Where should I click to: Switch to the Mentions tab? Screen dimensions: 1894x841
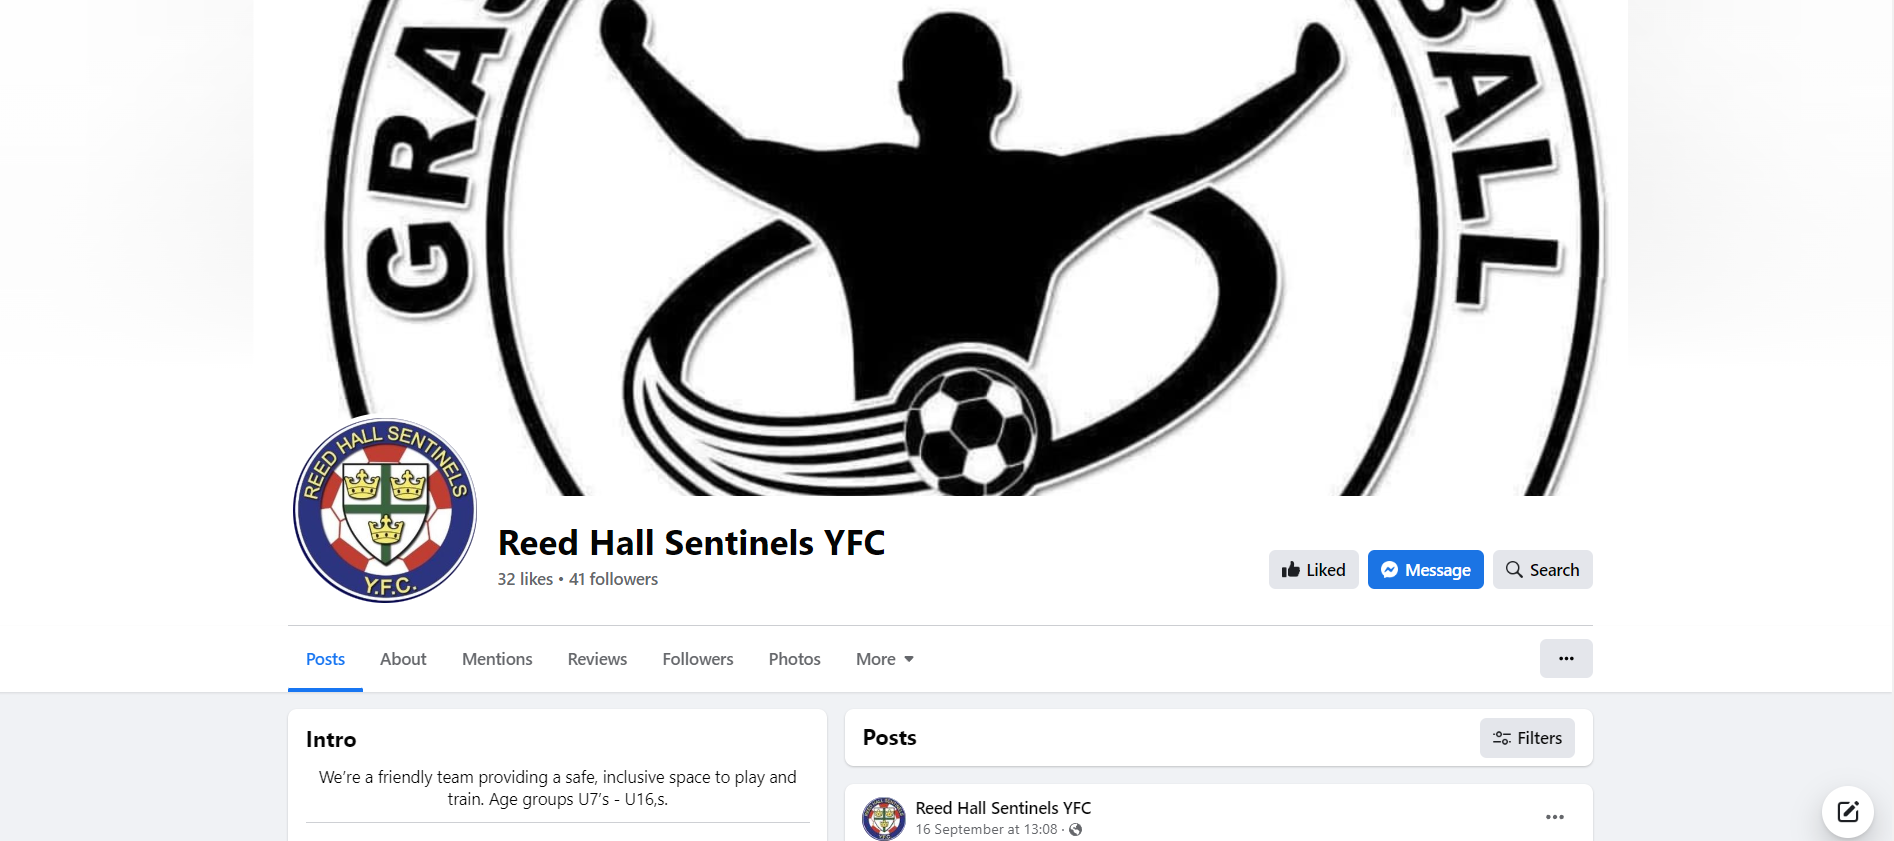click(497, 659)
